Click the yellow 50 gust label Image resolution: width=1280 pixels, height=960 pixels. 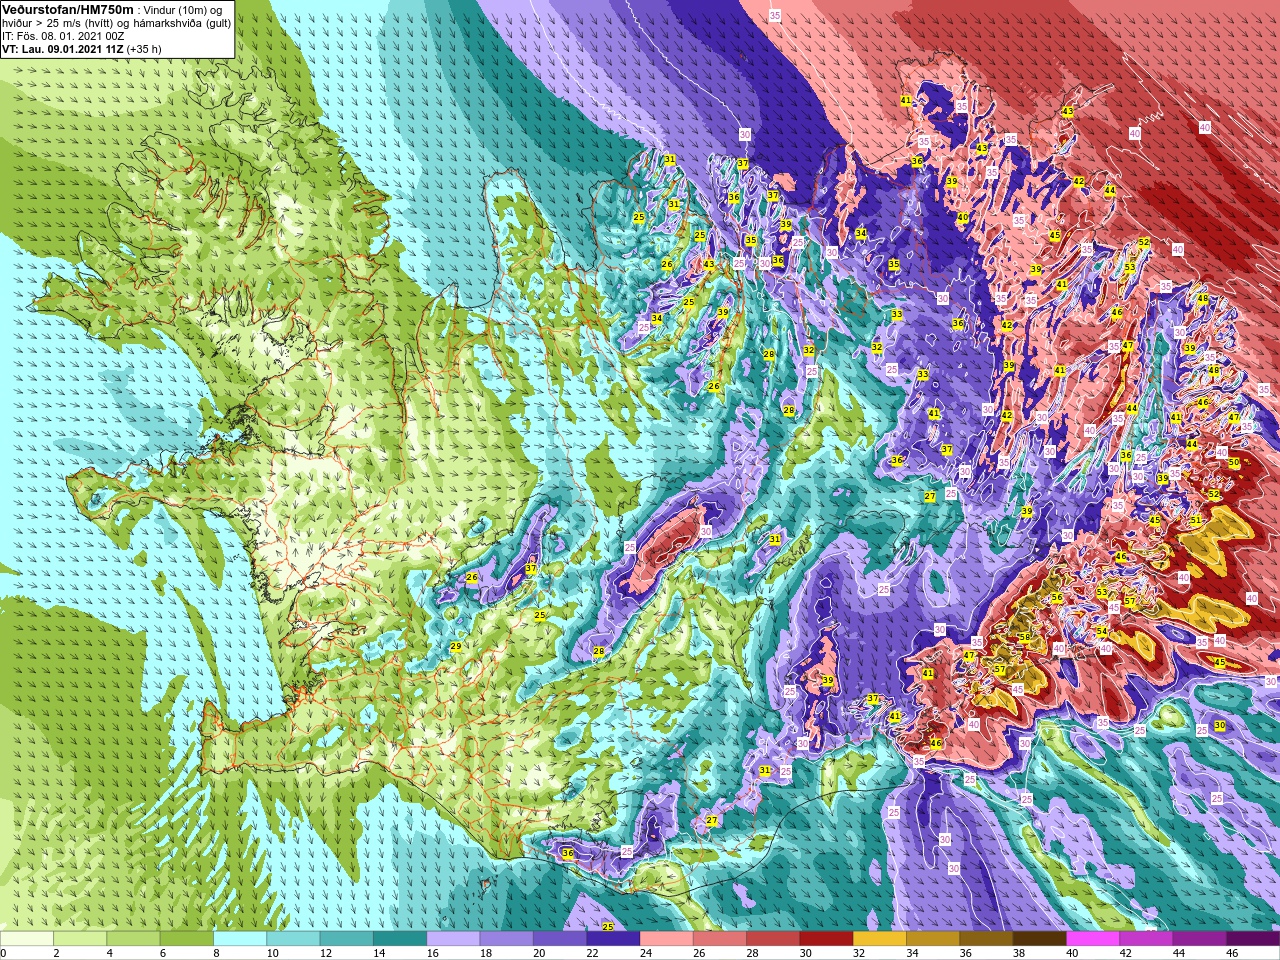click(x=1234, y=463)
